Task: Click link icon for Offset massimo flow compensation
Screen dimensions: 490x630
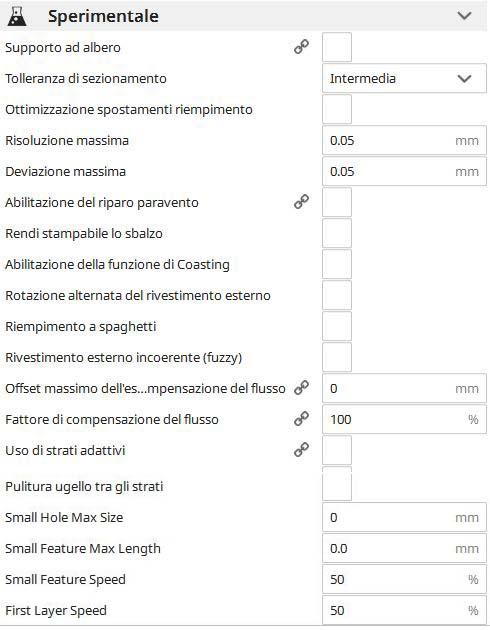Action: click(x=301, y=388)
